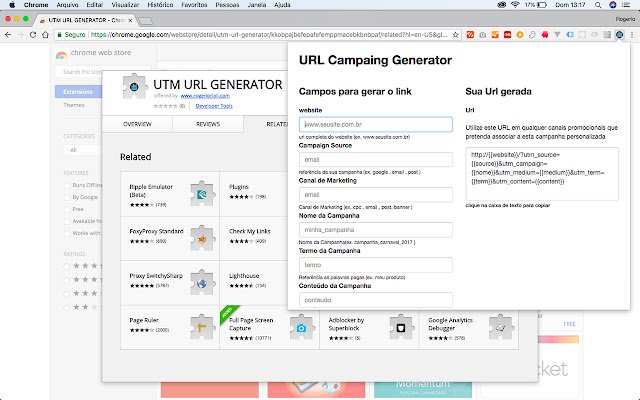Click the Canal de Marketing input field

376,194
